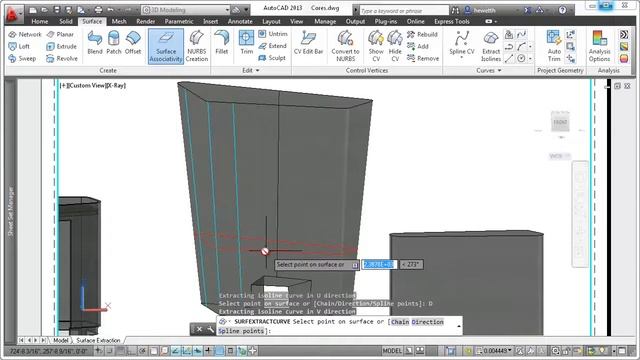Click the X-Ray visual style label

(x=117, y=85)
